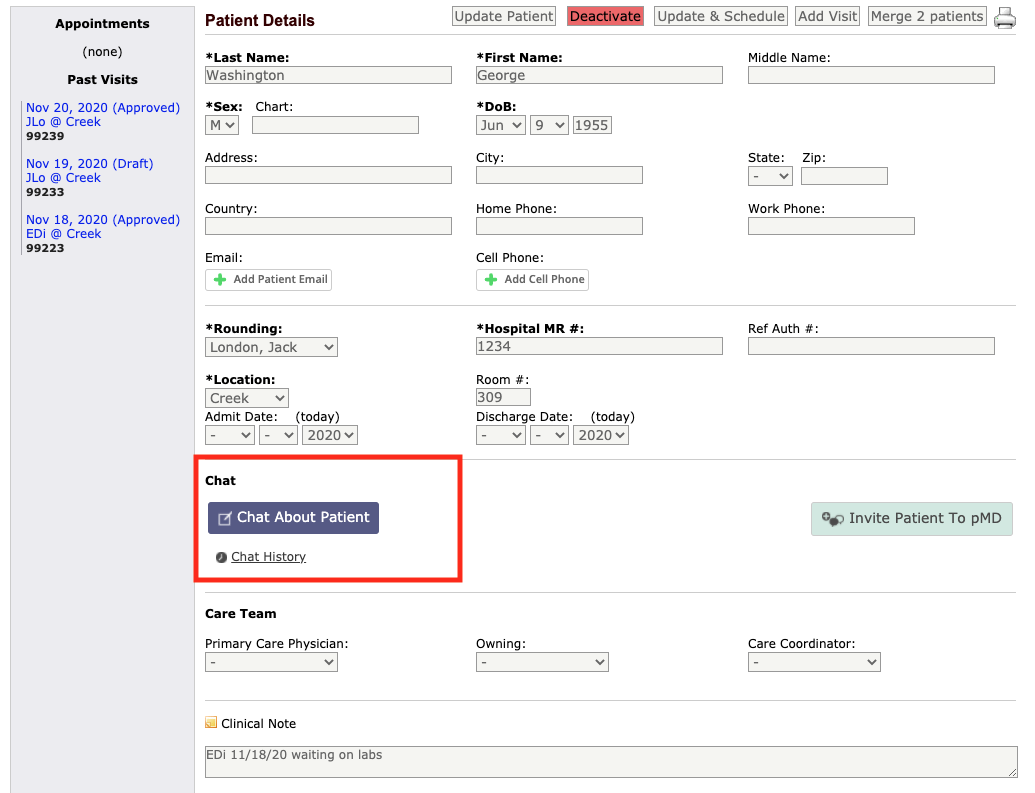Viewport: 1035px width, 793px height.
Task: Print the patient details using the printer icon
Action: click(x=1004, y=17)
